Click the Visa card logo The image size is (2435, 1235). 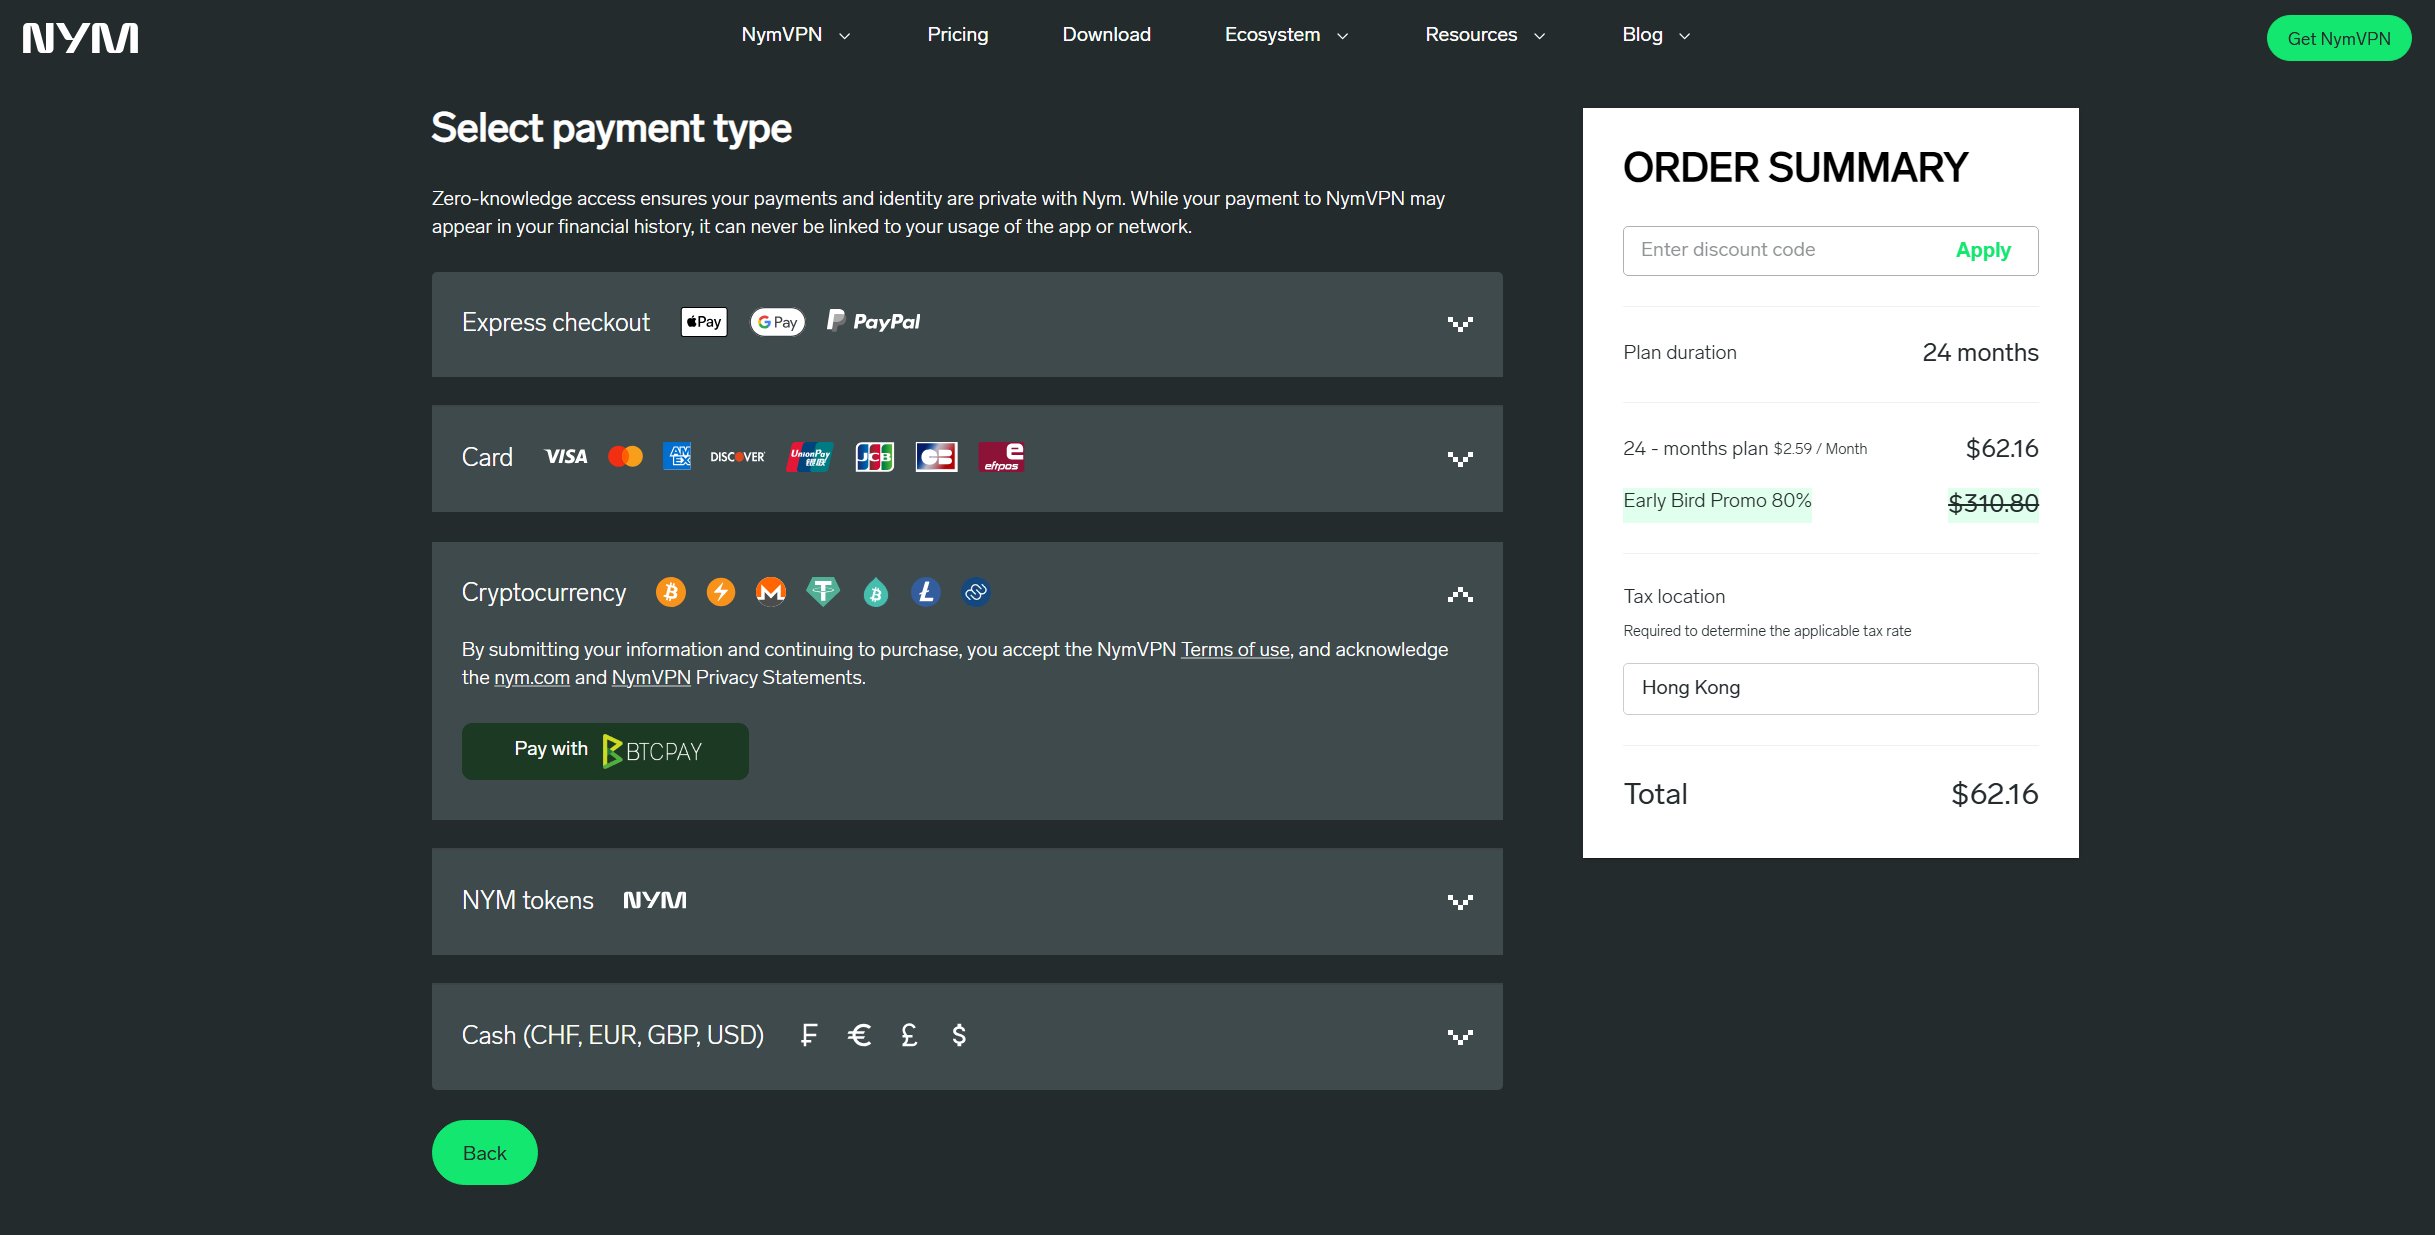coord(565,457)
